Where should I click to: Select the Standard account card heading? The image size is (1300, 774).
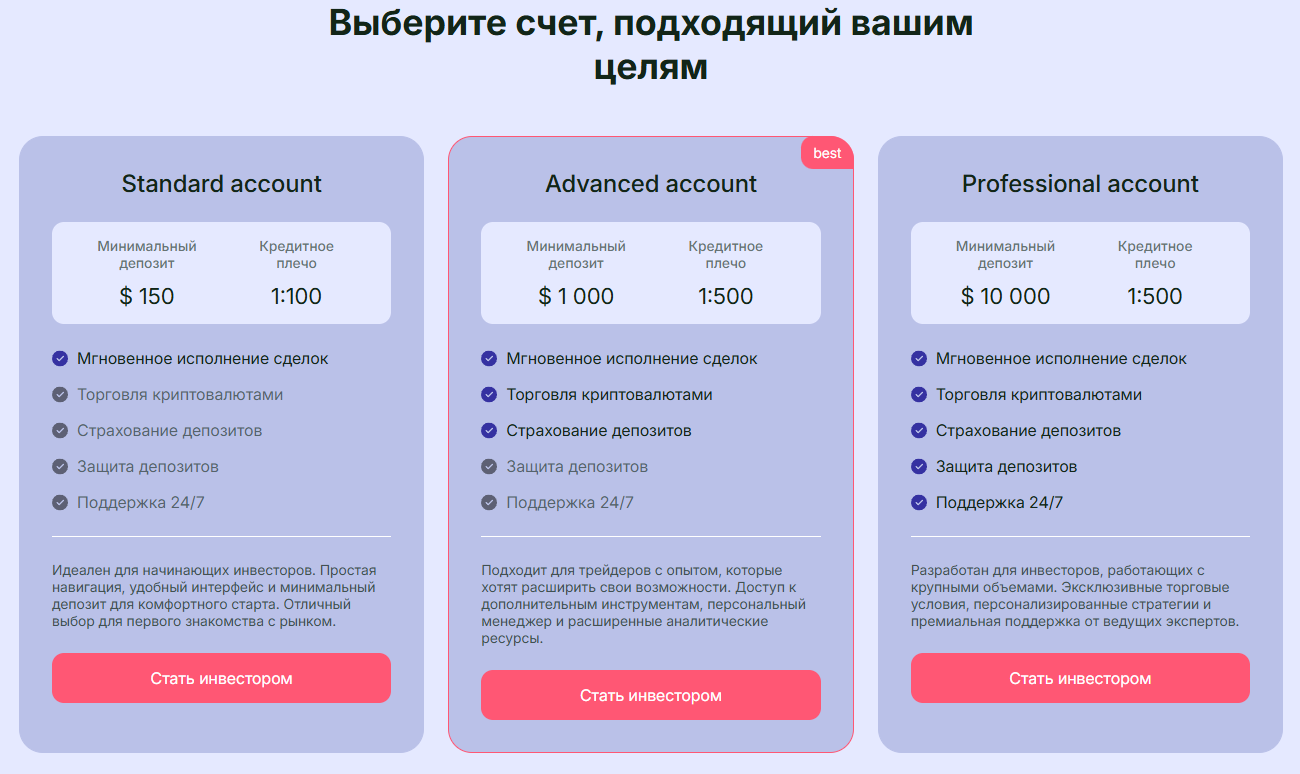[221, 184]
